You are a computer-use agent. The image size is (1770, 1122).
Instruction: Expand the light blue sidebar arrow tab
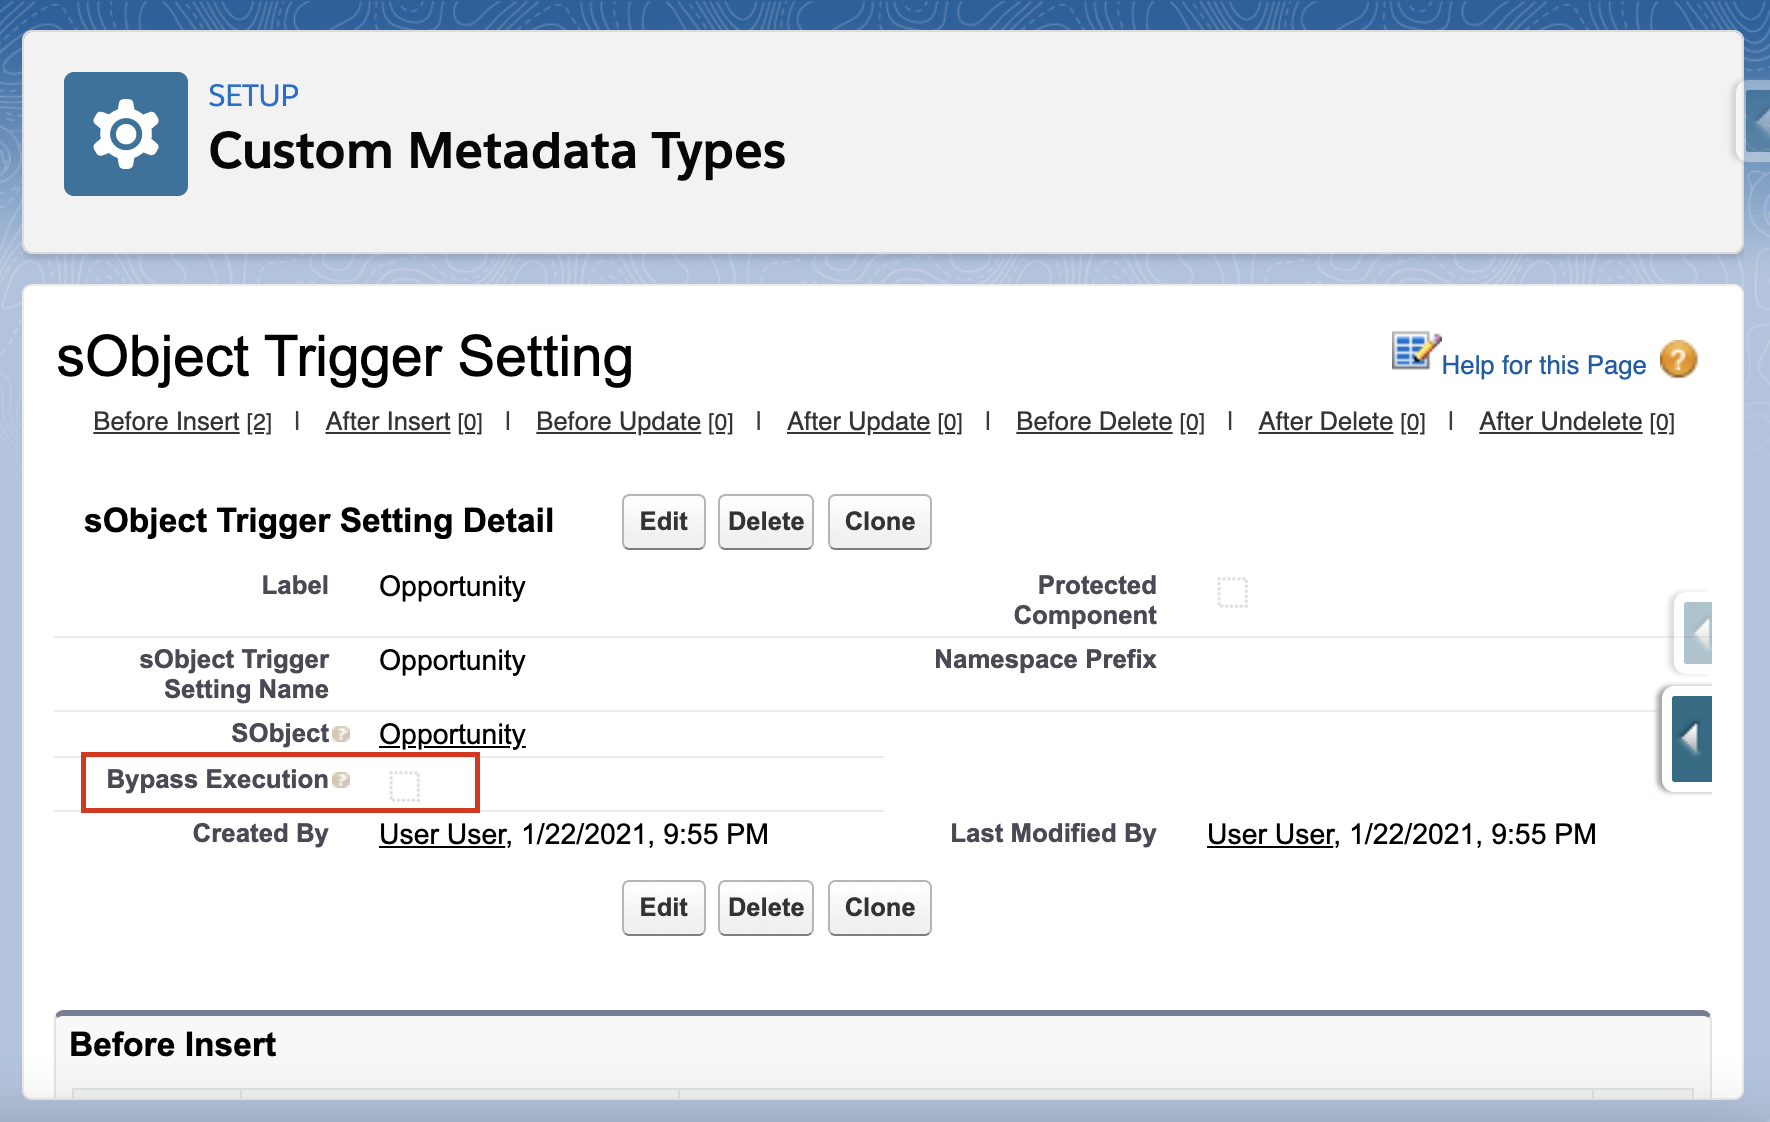click(x=1697, y=633)
